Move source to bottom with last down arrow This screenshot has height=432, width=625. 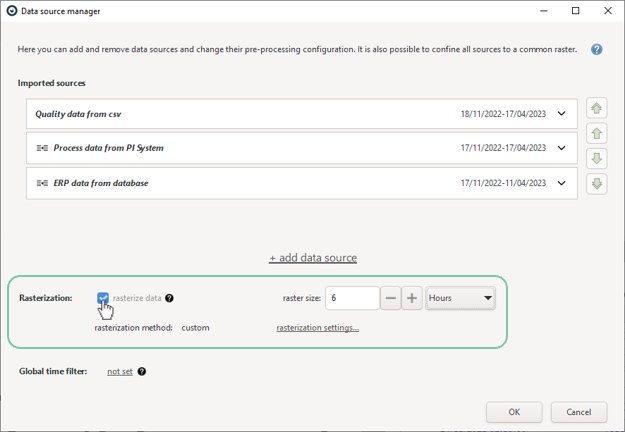596,184
